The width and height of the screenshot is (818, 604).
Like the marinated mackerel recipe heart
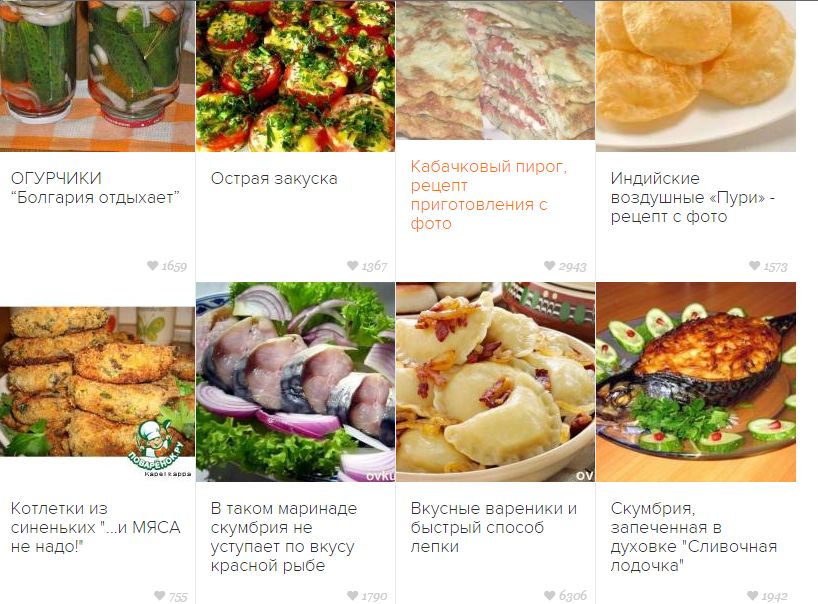[x=353, y=596]
